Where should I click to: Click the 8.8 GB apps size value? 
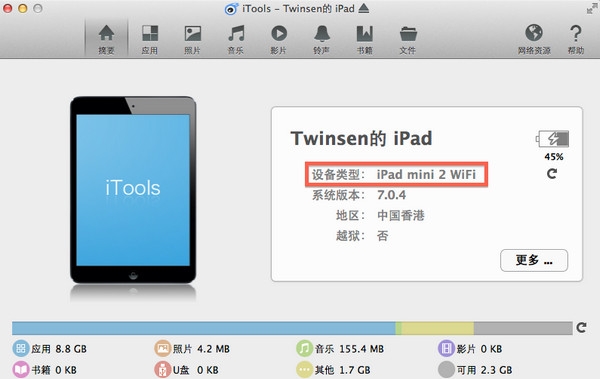click(71, 349)
